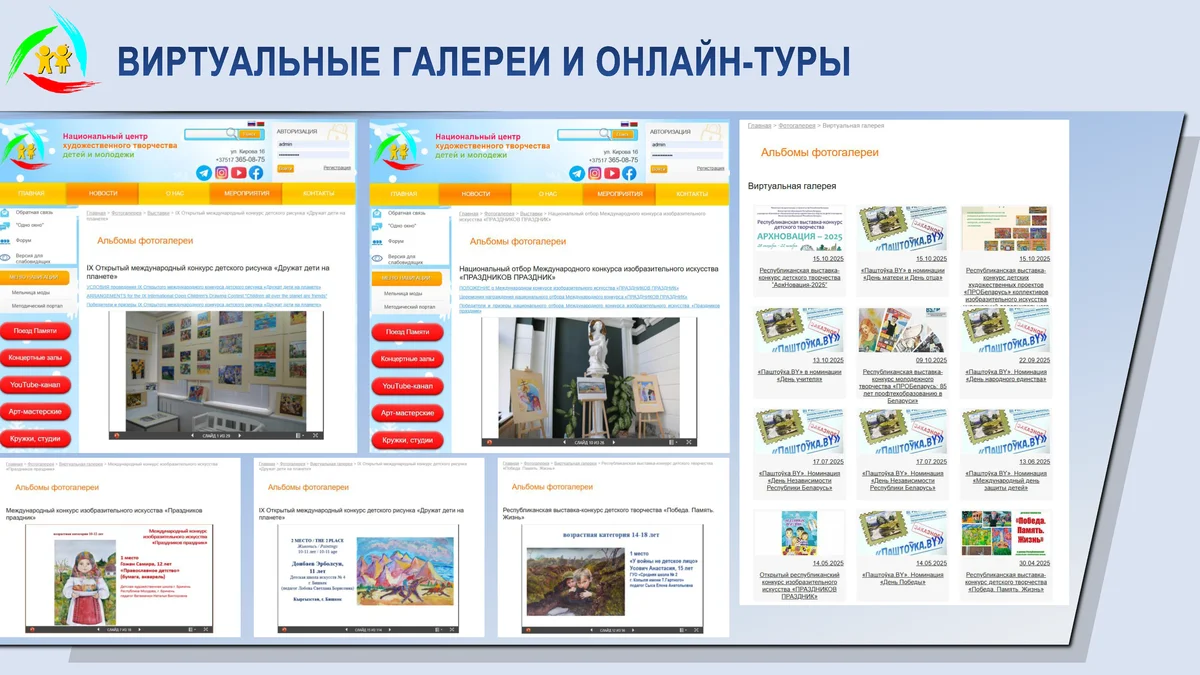Image resolution: width=1200 pixels, height=675 pixels.
Task: Open the НОВОСТИ menu tab in left site
Action: click(x=103, y=193)
